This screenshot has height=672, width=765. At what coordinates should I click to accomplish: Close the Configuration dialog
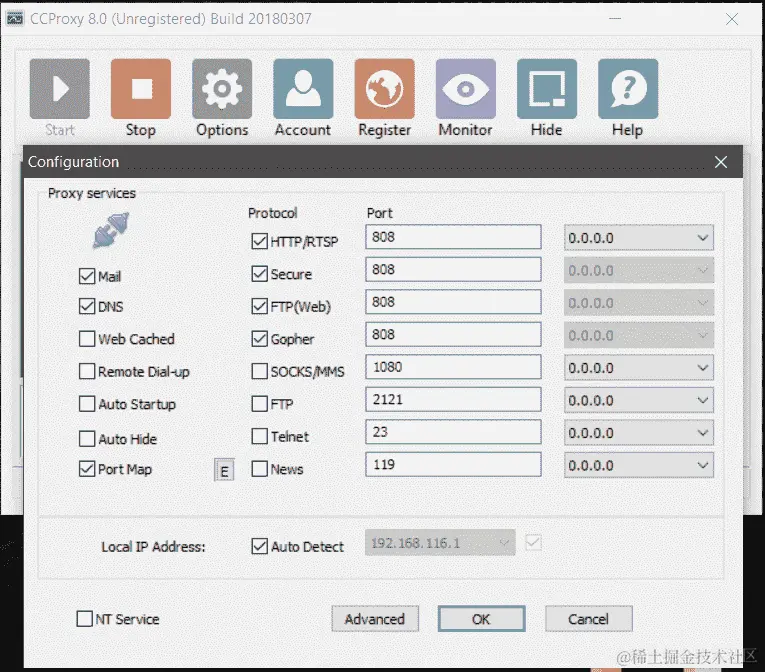click(721, 162)
